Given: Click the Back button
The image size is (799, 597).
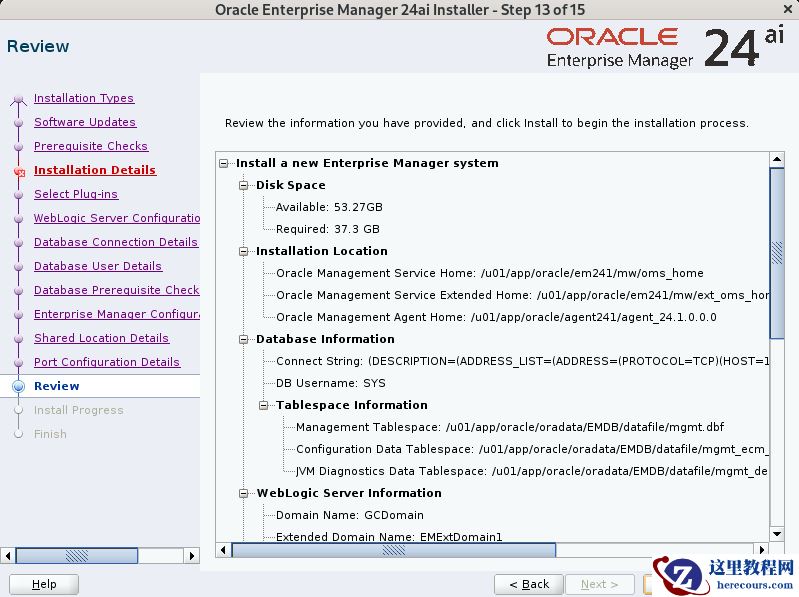Looking at the screenshot, I should pyautogui.click(x=529, y=584).
